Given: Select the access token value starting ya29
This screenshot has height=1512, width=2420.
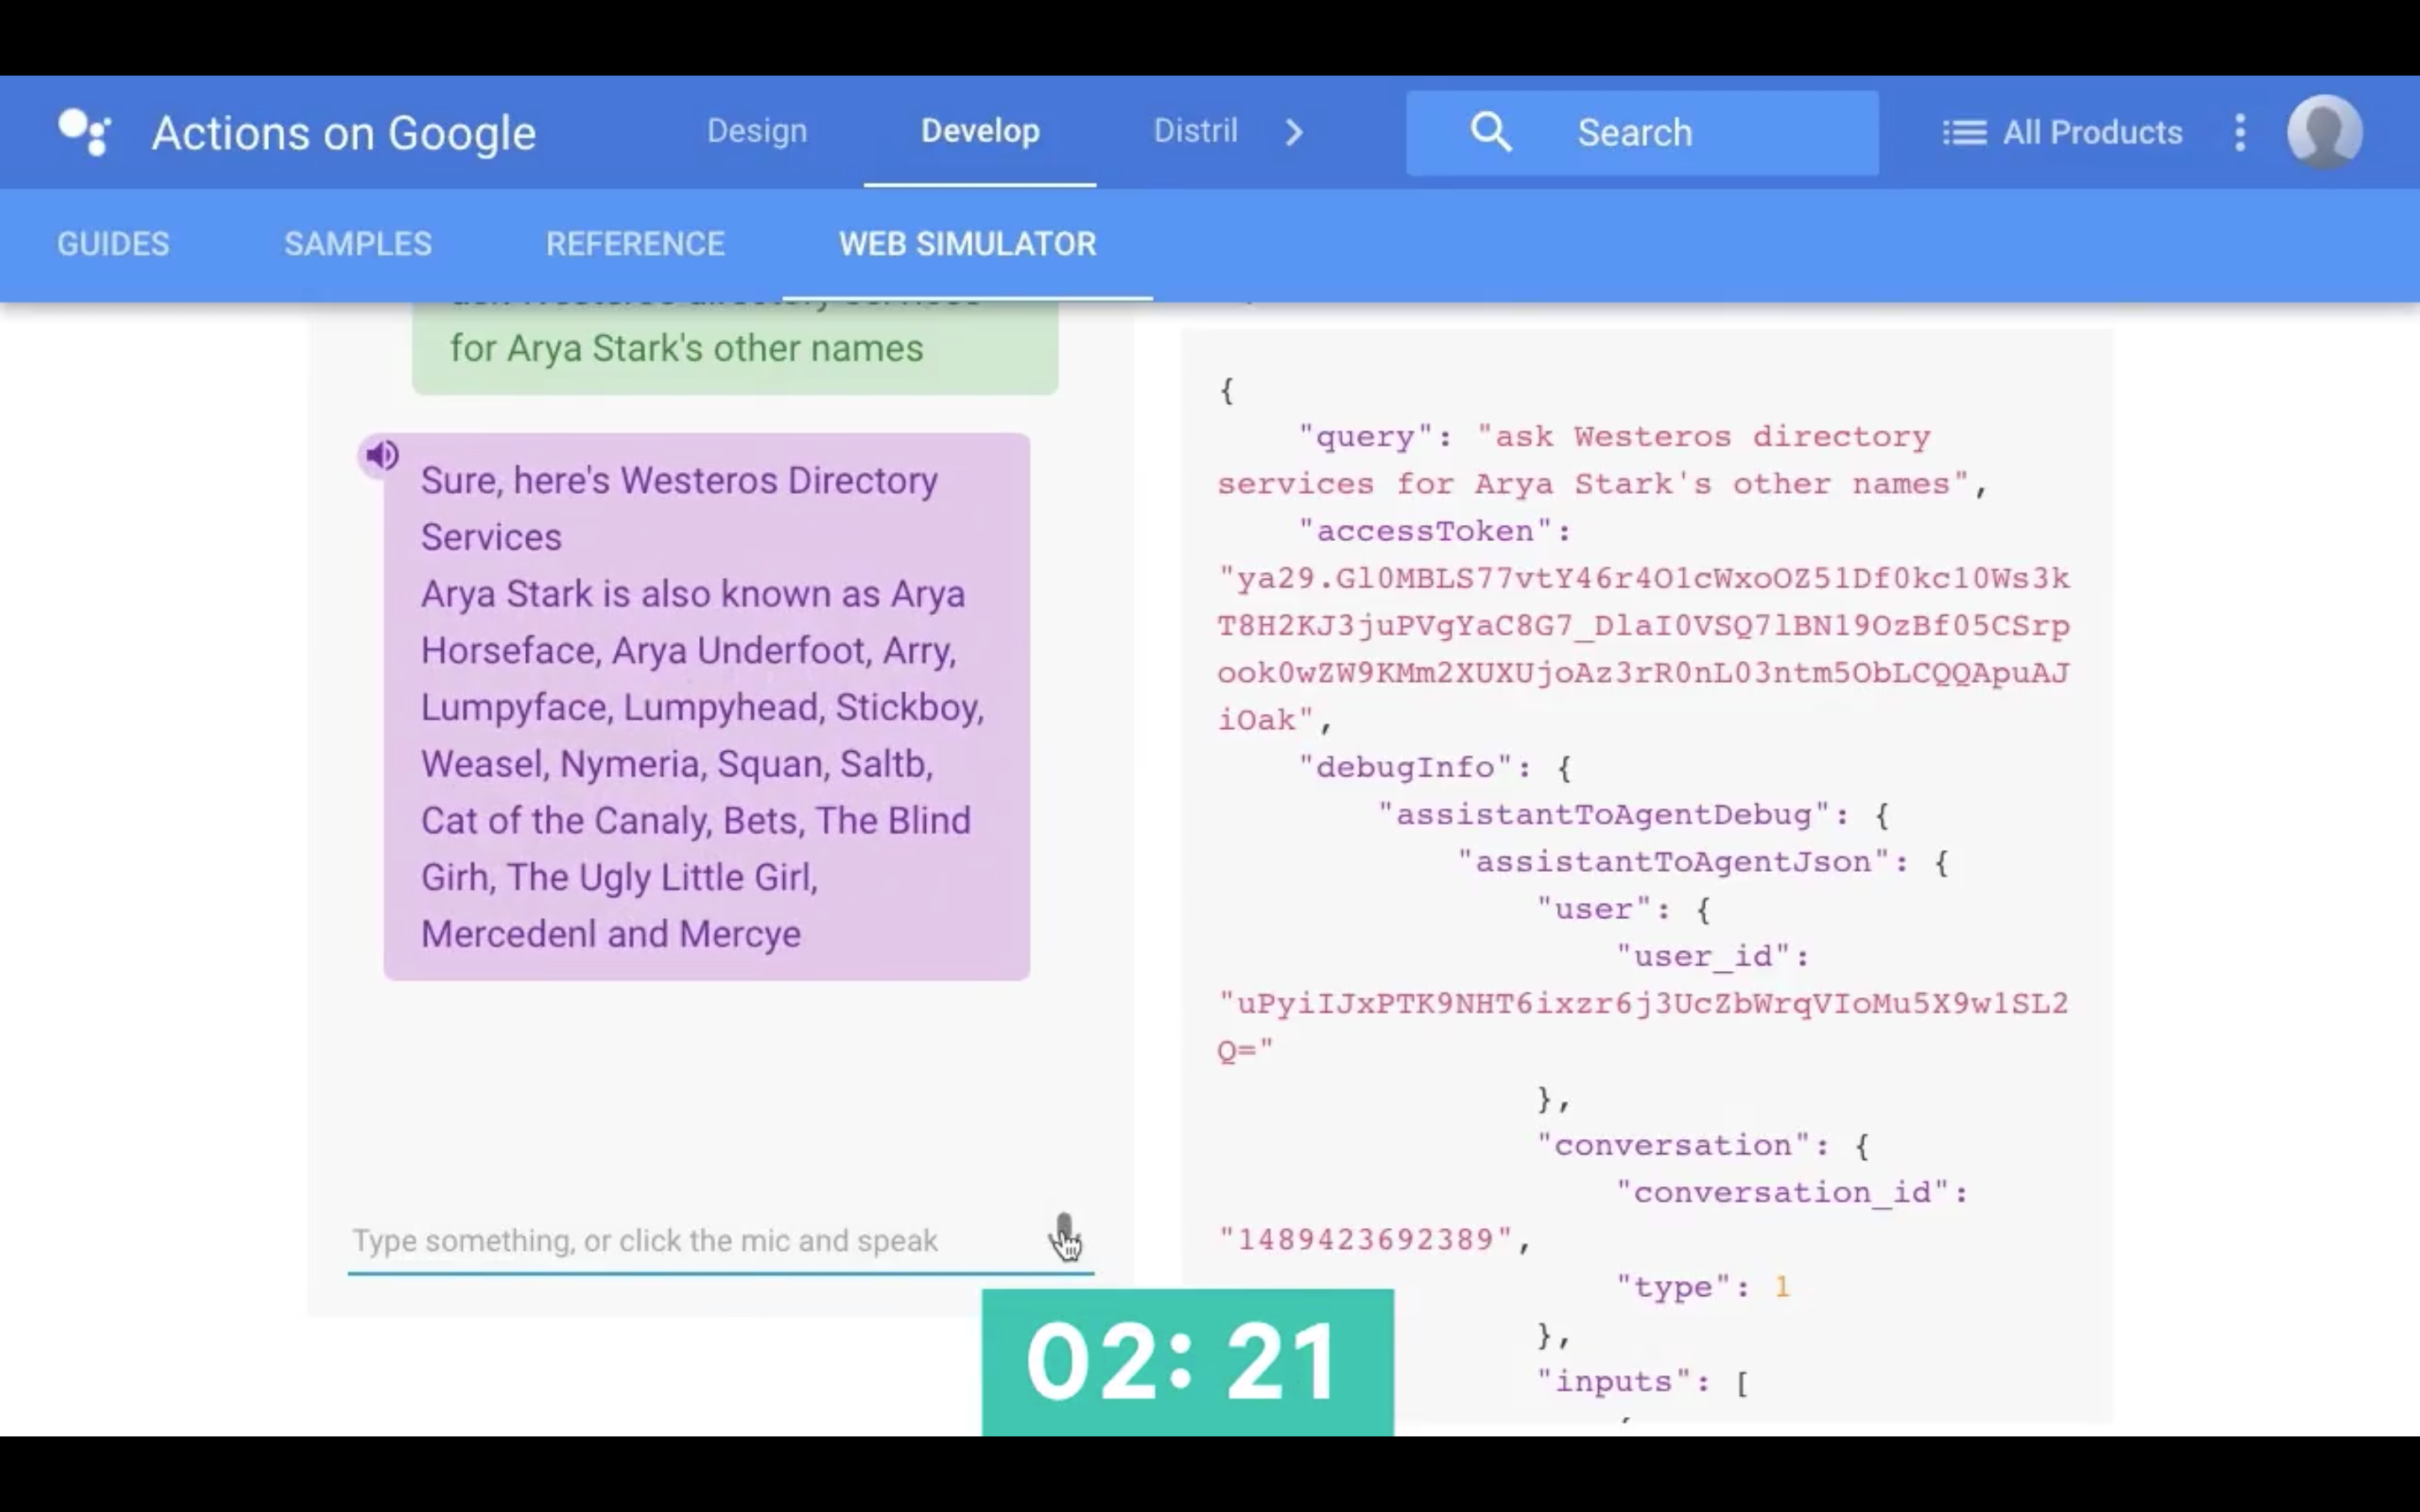Looking at the screenshot, I should click(x=1643, y=649).
